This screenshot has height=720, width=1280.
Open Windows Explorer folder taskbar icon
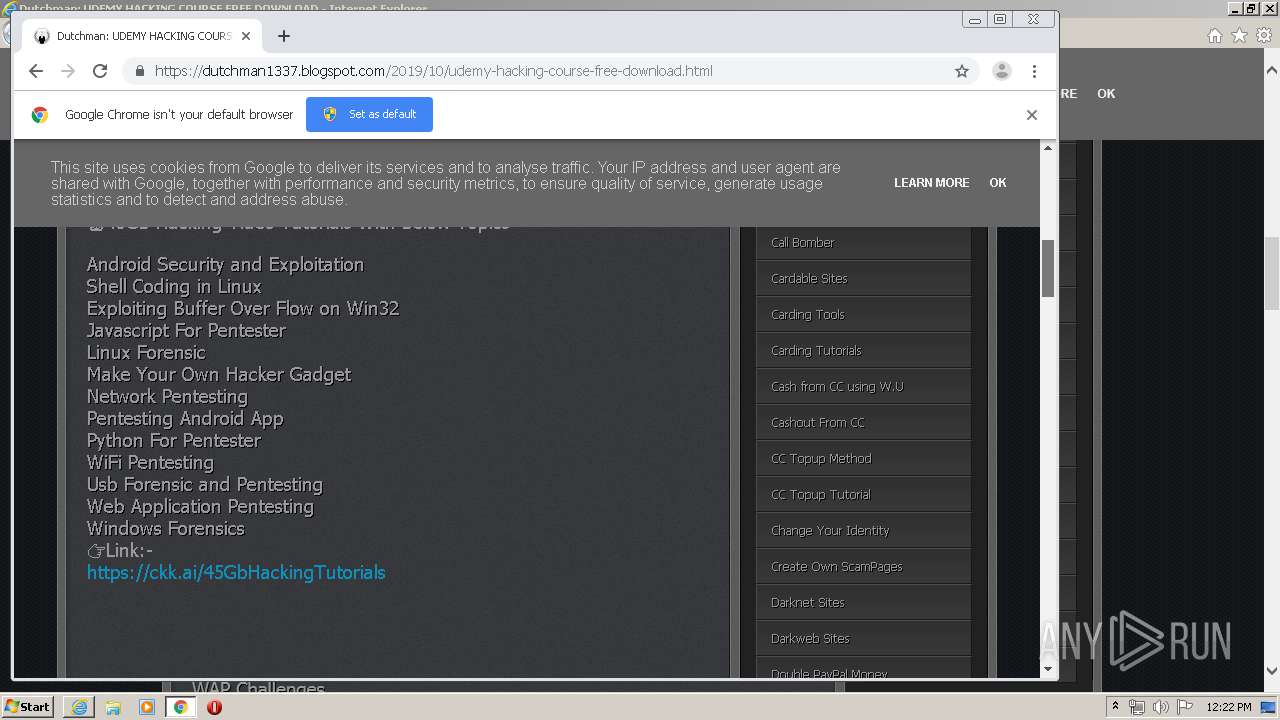pos(113,707)
